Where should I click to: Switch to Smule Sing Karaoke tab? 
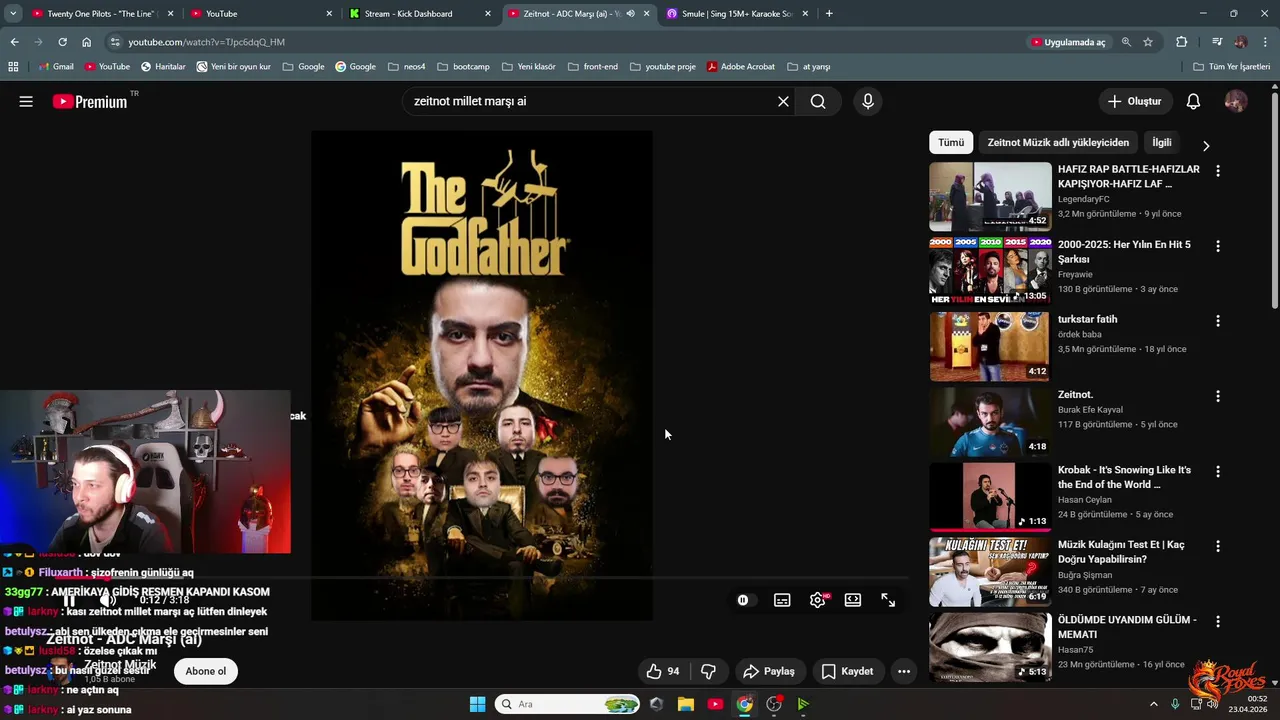click(736, 14)
